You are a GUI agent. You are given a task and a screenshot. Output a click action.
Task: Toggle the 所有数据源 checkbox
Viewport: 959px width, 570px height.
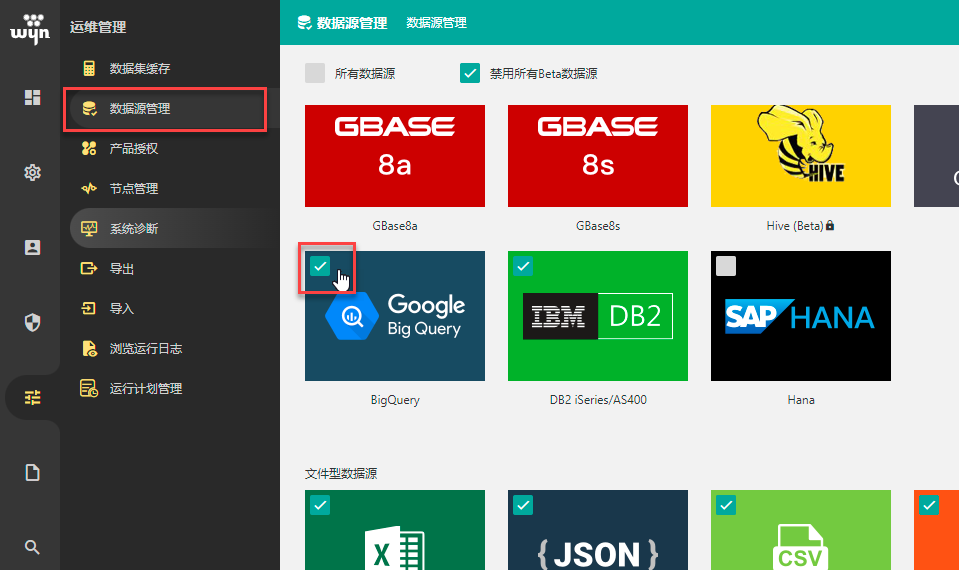tap(315, 73)
